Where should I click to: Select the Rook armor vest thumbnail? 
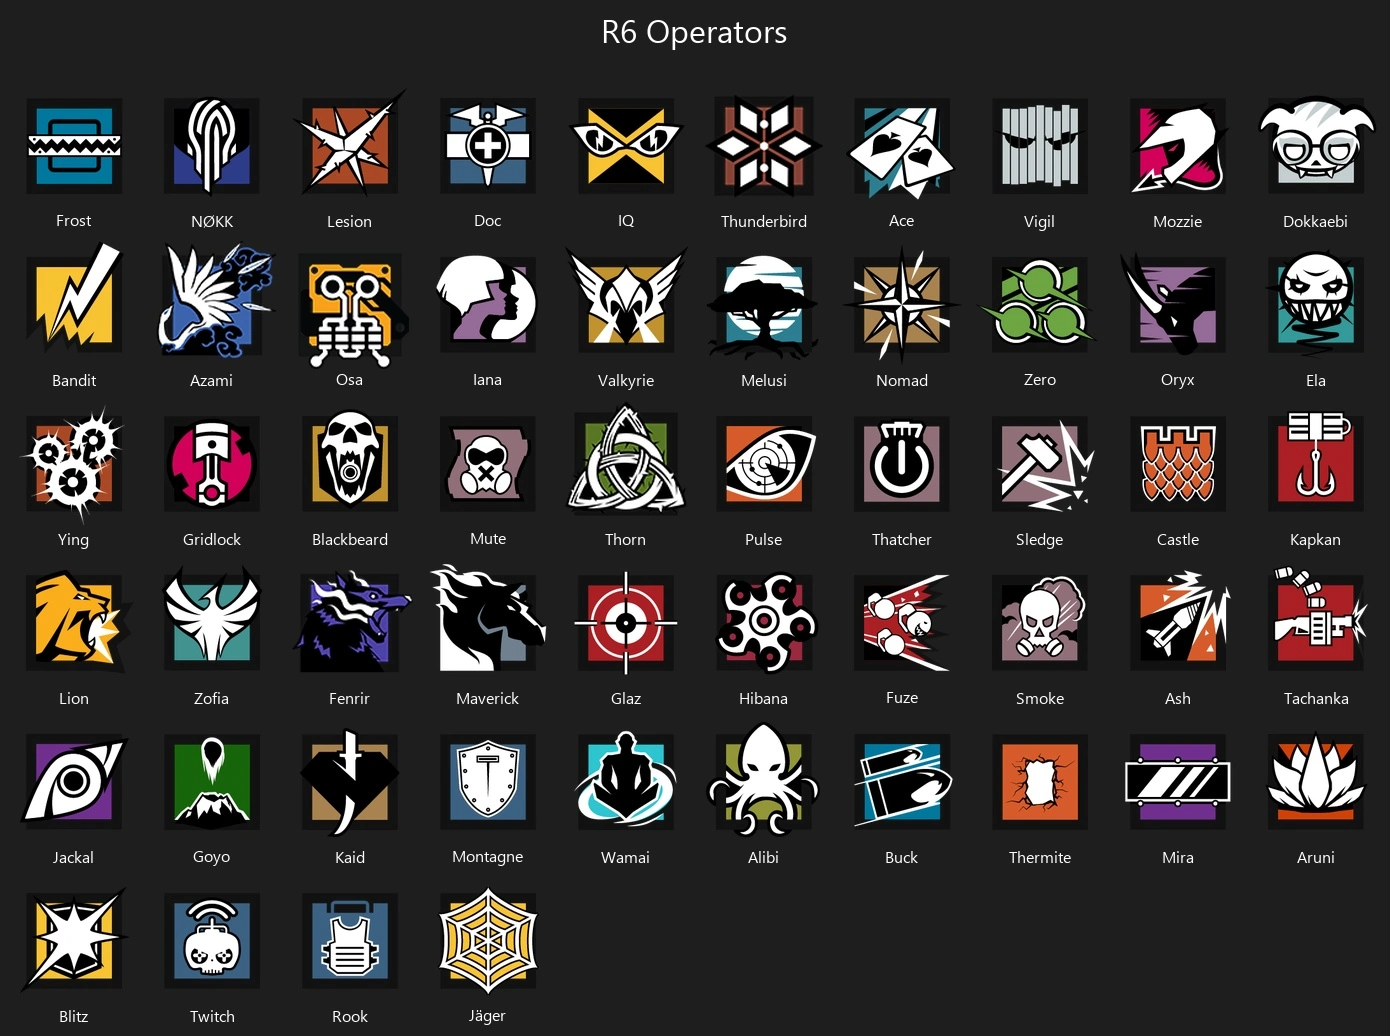350,941
